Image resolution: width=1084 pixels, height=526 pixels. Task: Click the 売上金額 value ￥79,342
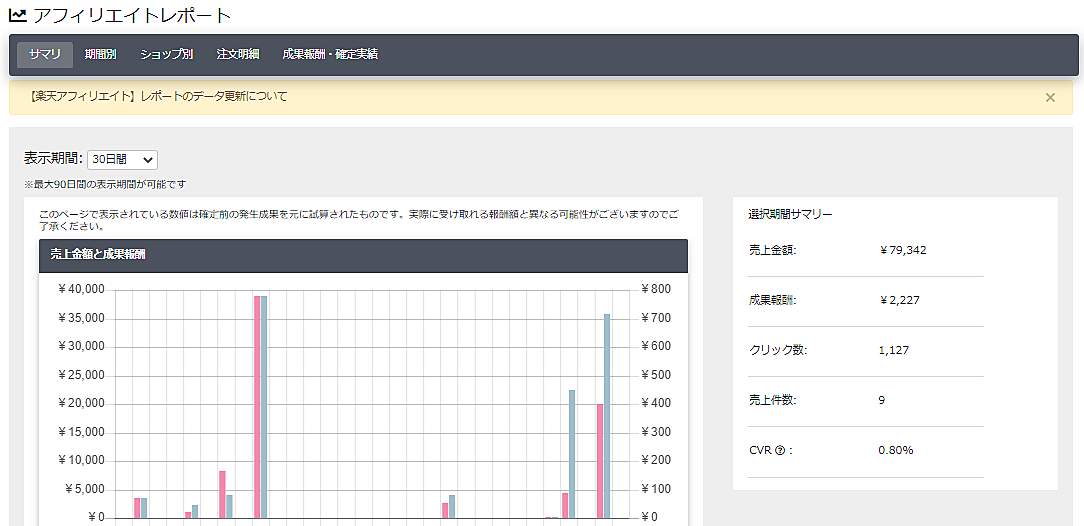(903, 250)
